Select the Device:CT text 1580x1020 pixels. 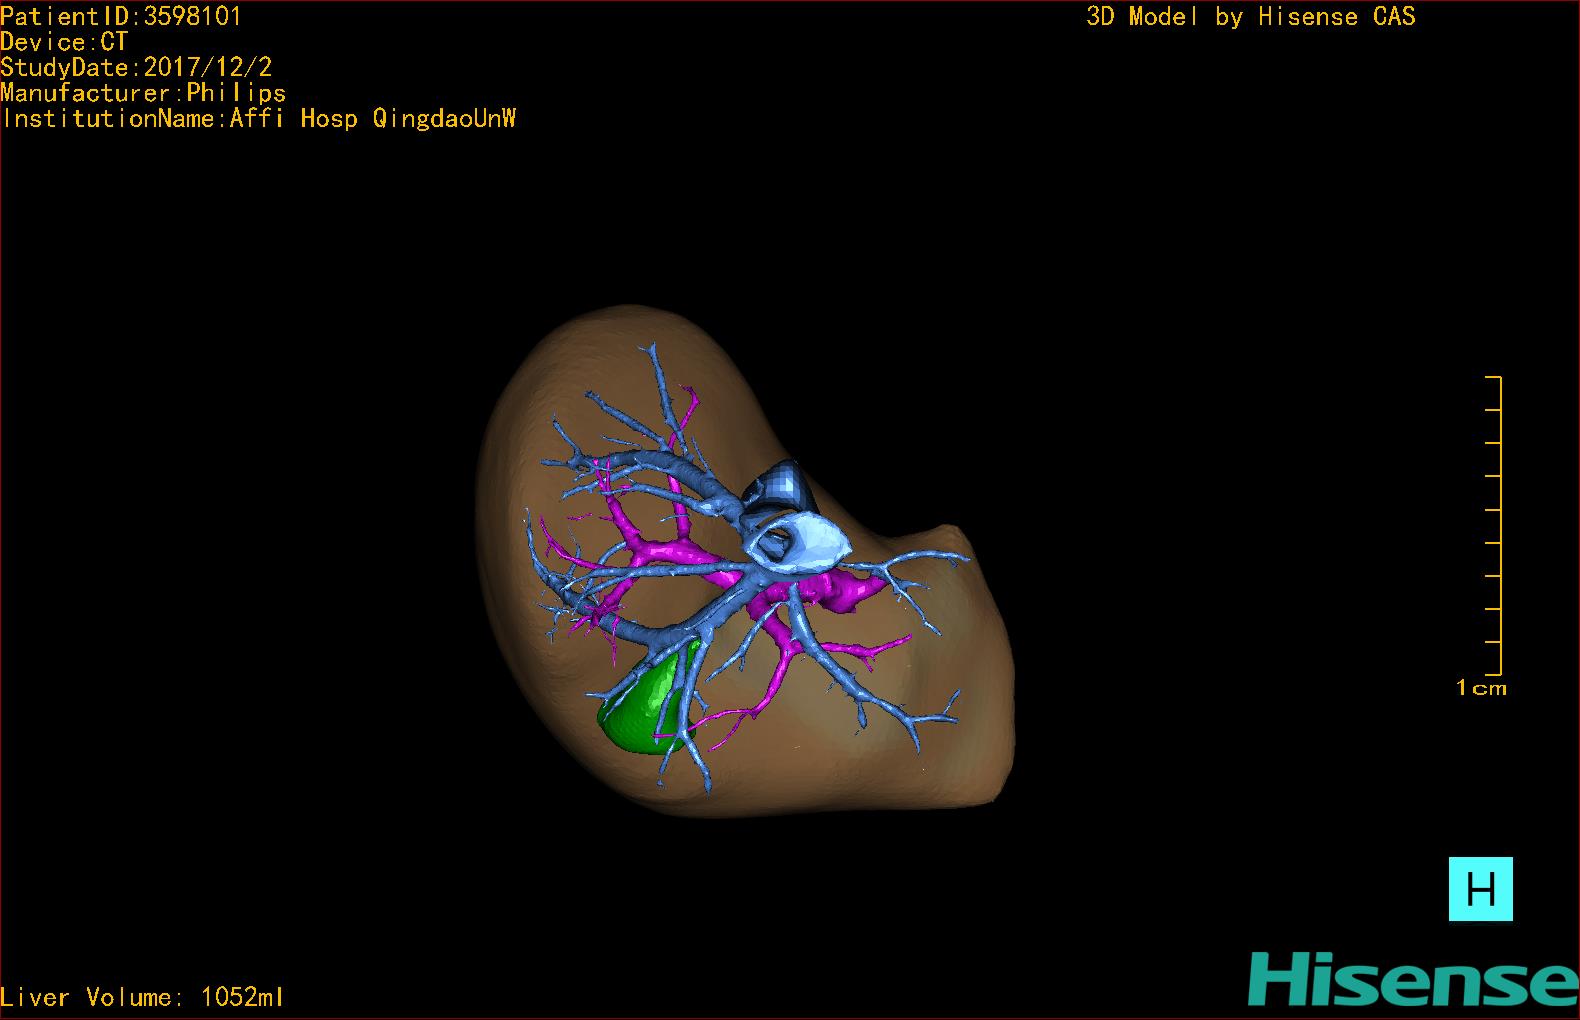[x=64, y=42]
